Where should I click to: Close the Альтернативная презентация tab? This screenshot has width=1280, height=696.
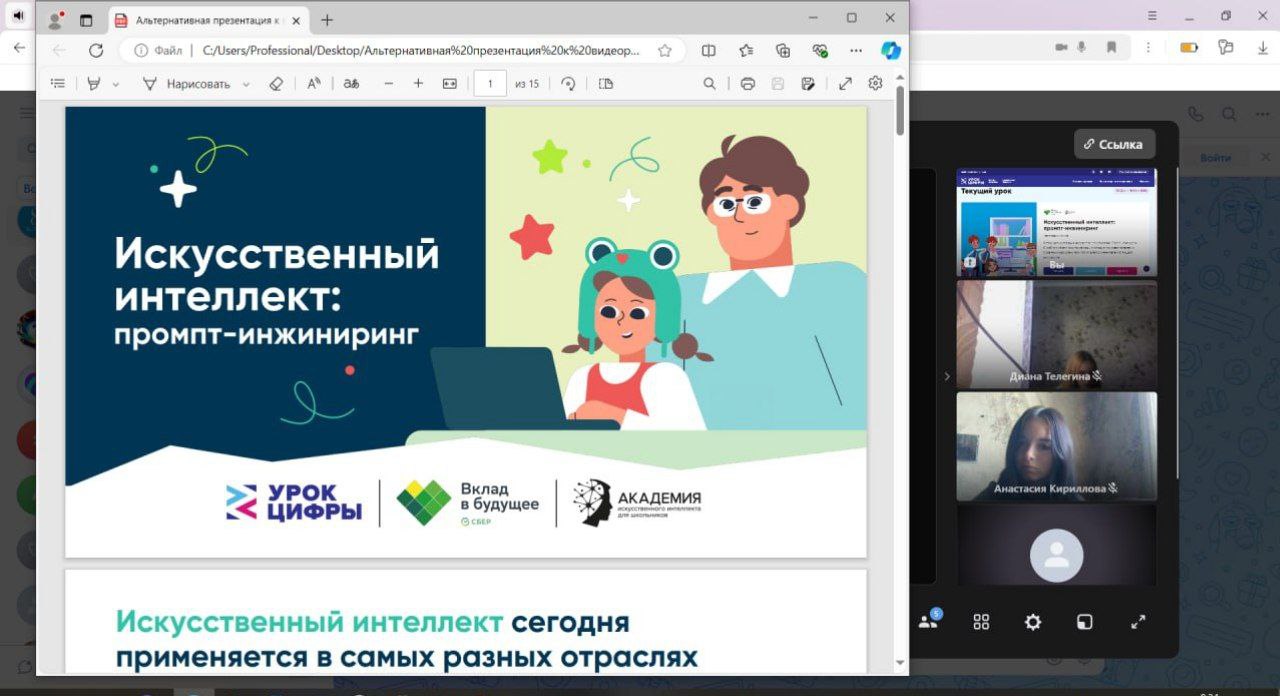coord(296,20)
